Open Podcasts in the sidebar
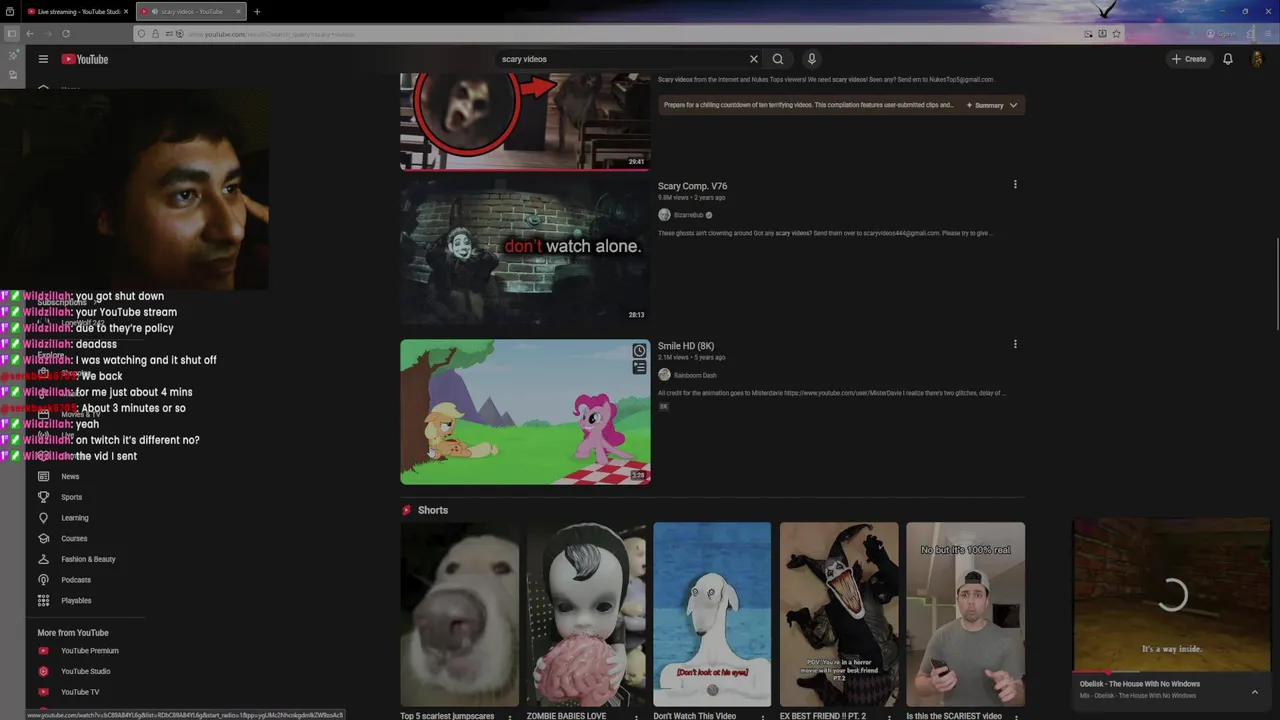Screen dimensions: 1280x720 (76, 580)
